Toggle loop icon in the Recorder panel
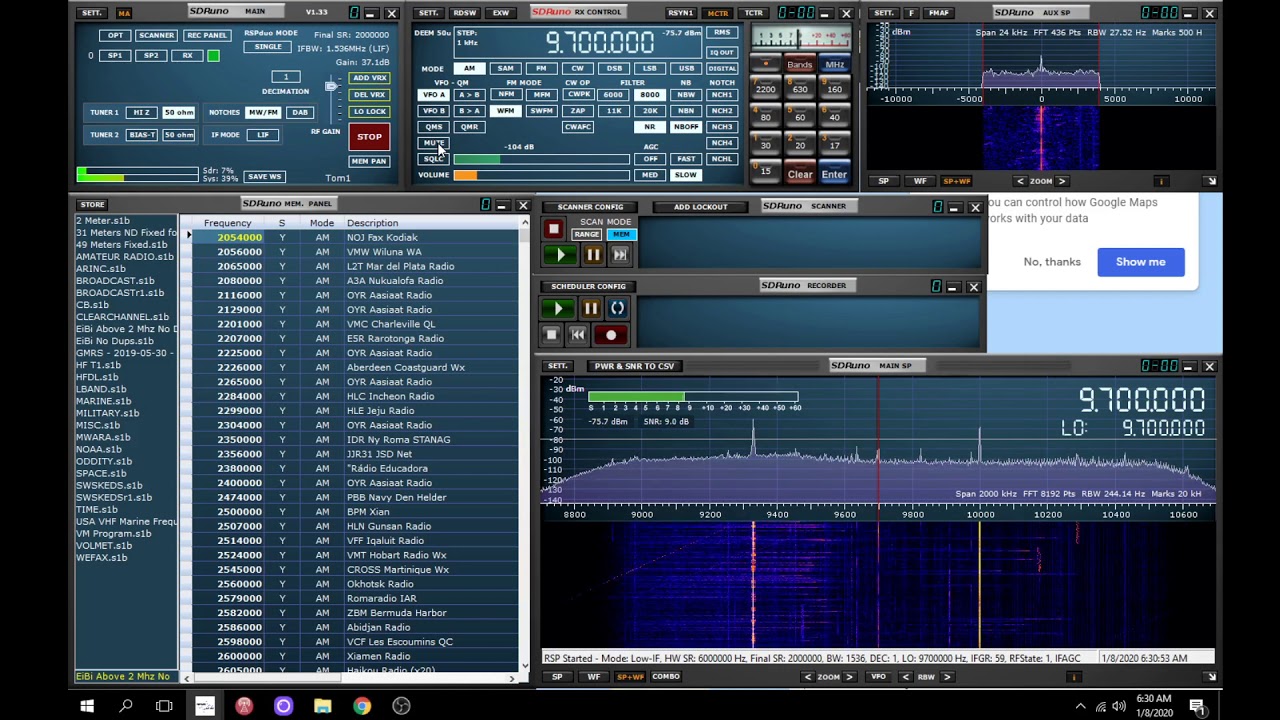The image size is (1280, 720). click(x=617, y=309)
